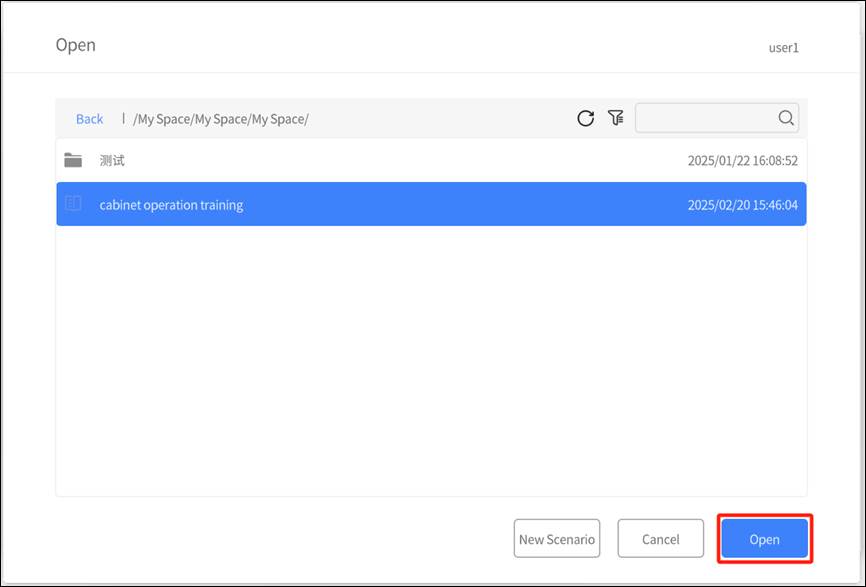This screenshot has width=866, height=587.
Task: Cancel the Open dialog
Action: (x=660, y=539)
